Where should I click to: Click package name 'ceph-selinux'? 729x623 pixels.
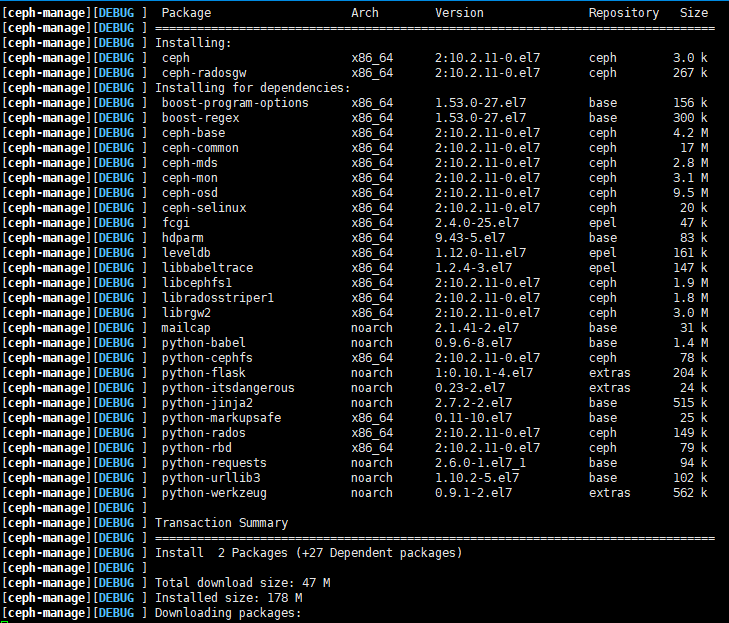tap(204, 208)
